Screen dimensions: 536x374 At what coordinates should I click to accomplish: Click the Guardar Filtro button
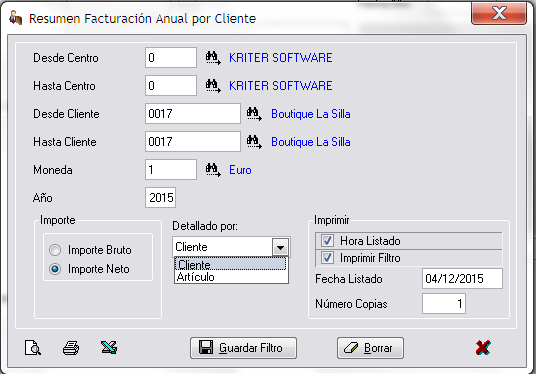coord(243,348)
